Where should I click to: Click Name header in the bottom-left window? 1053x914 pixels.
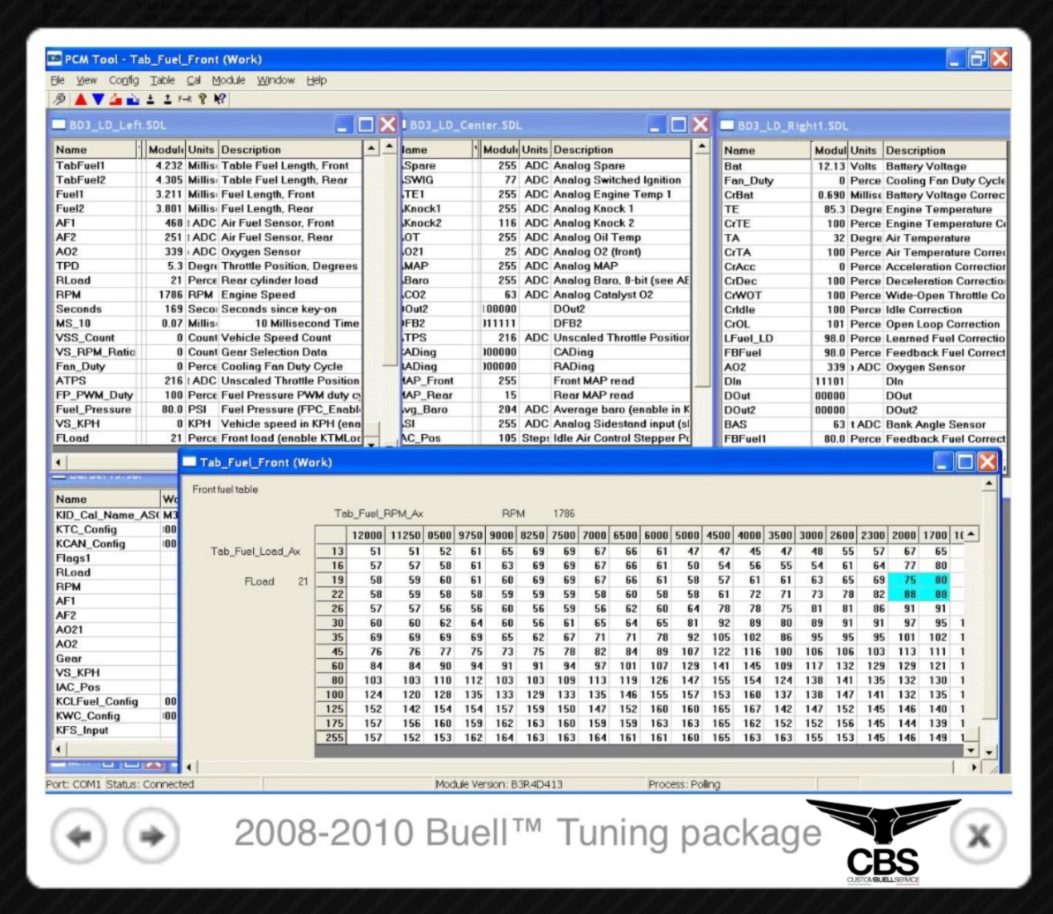pyautogui.click(x=106, y=499)
